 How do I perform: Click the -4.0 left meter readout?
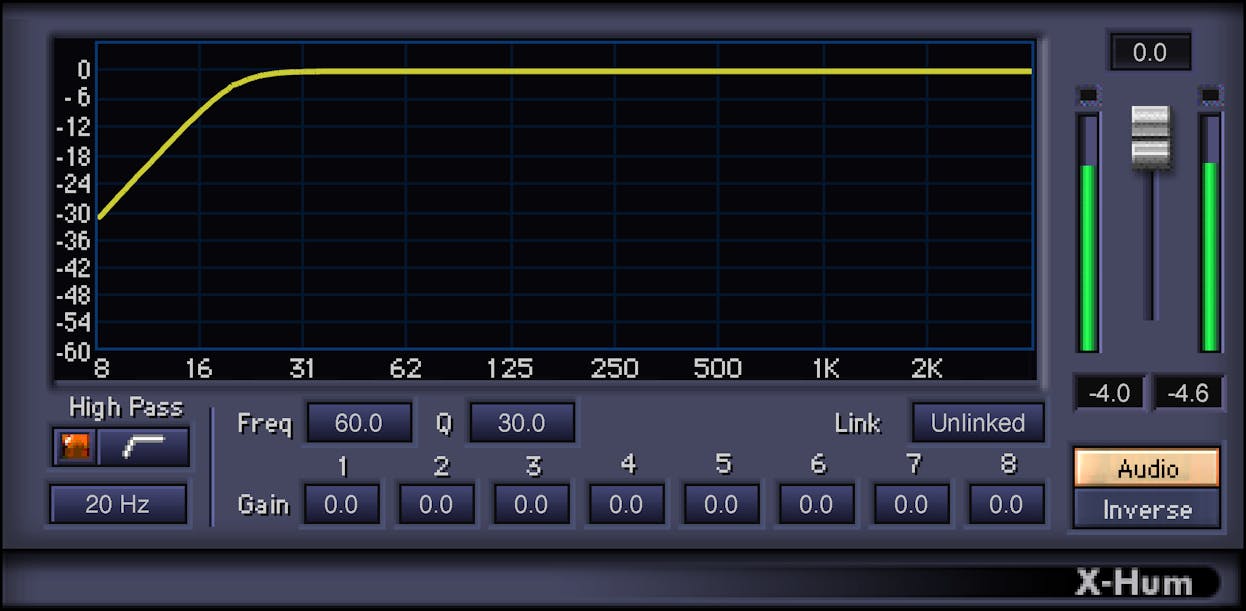(x=1108, y=393)
